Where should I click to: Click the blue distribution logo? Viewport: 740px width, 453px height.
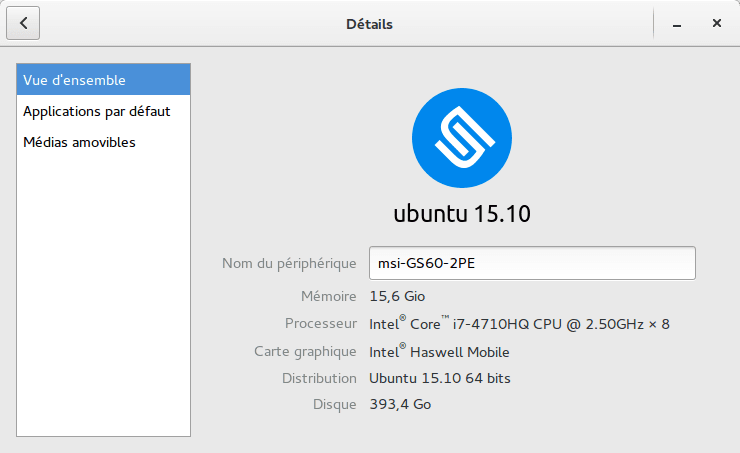click(x=462, y=138)
